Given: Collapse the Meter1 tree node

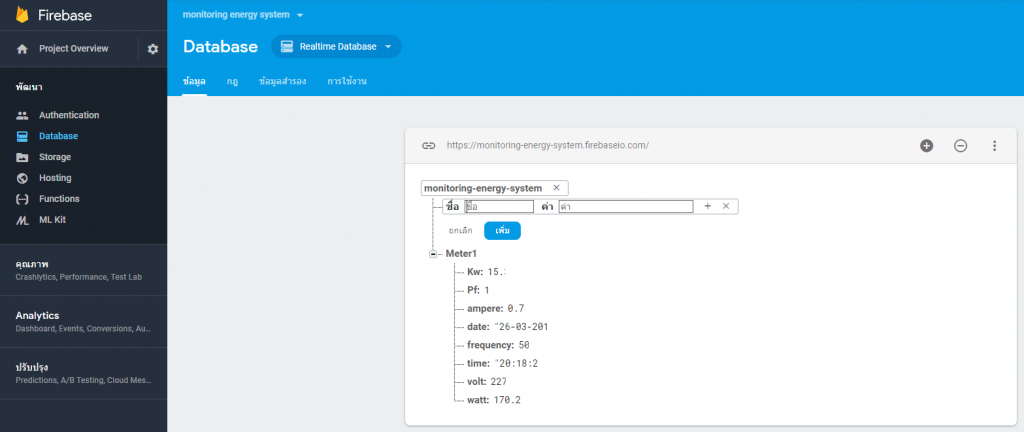Looking at the screenshot, I should (433, 254).
